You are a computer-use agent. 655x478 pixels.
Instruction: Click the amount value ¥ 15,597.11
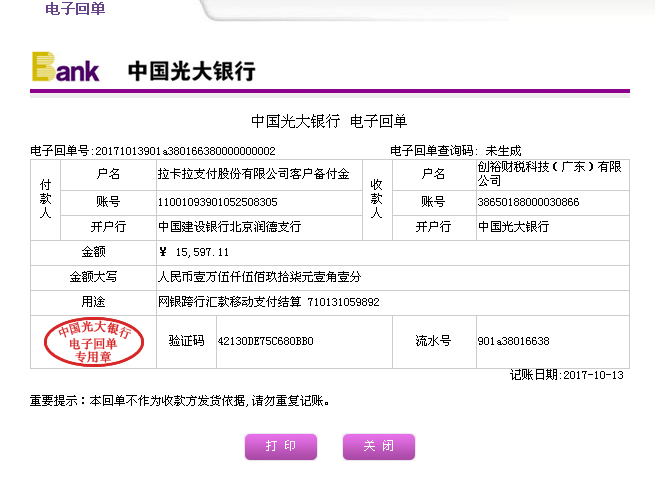(x=194, y=252)
